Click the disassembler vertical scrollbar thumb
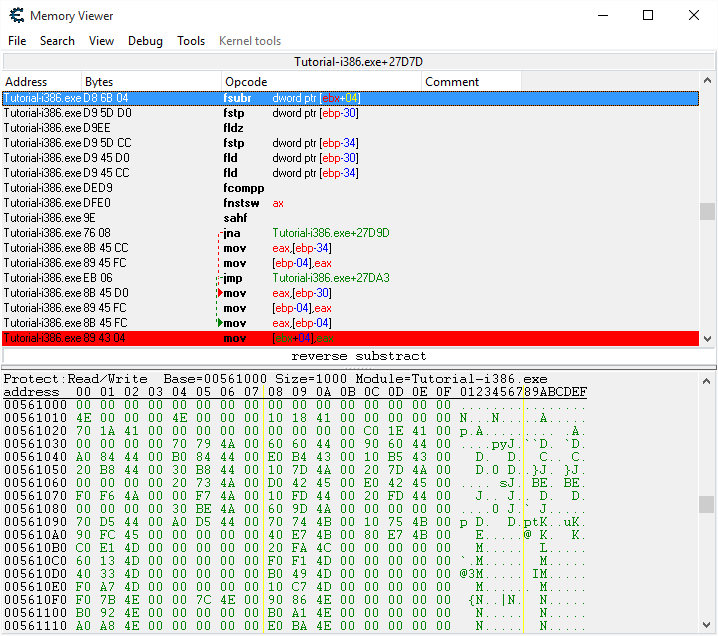Viewport: 718px width, 636px height. (708, 211)
